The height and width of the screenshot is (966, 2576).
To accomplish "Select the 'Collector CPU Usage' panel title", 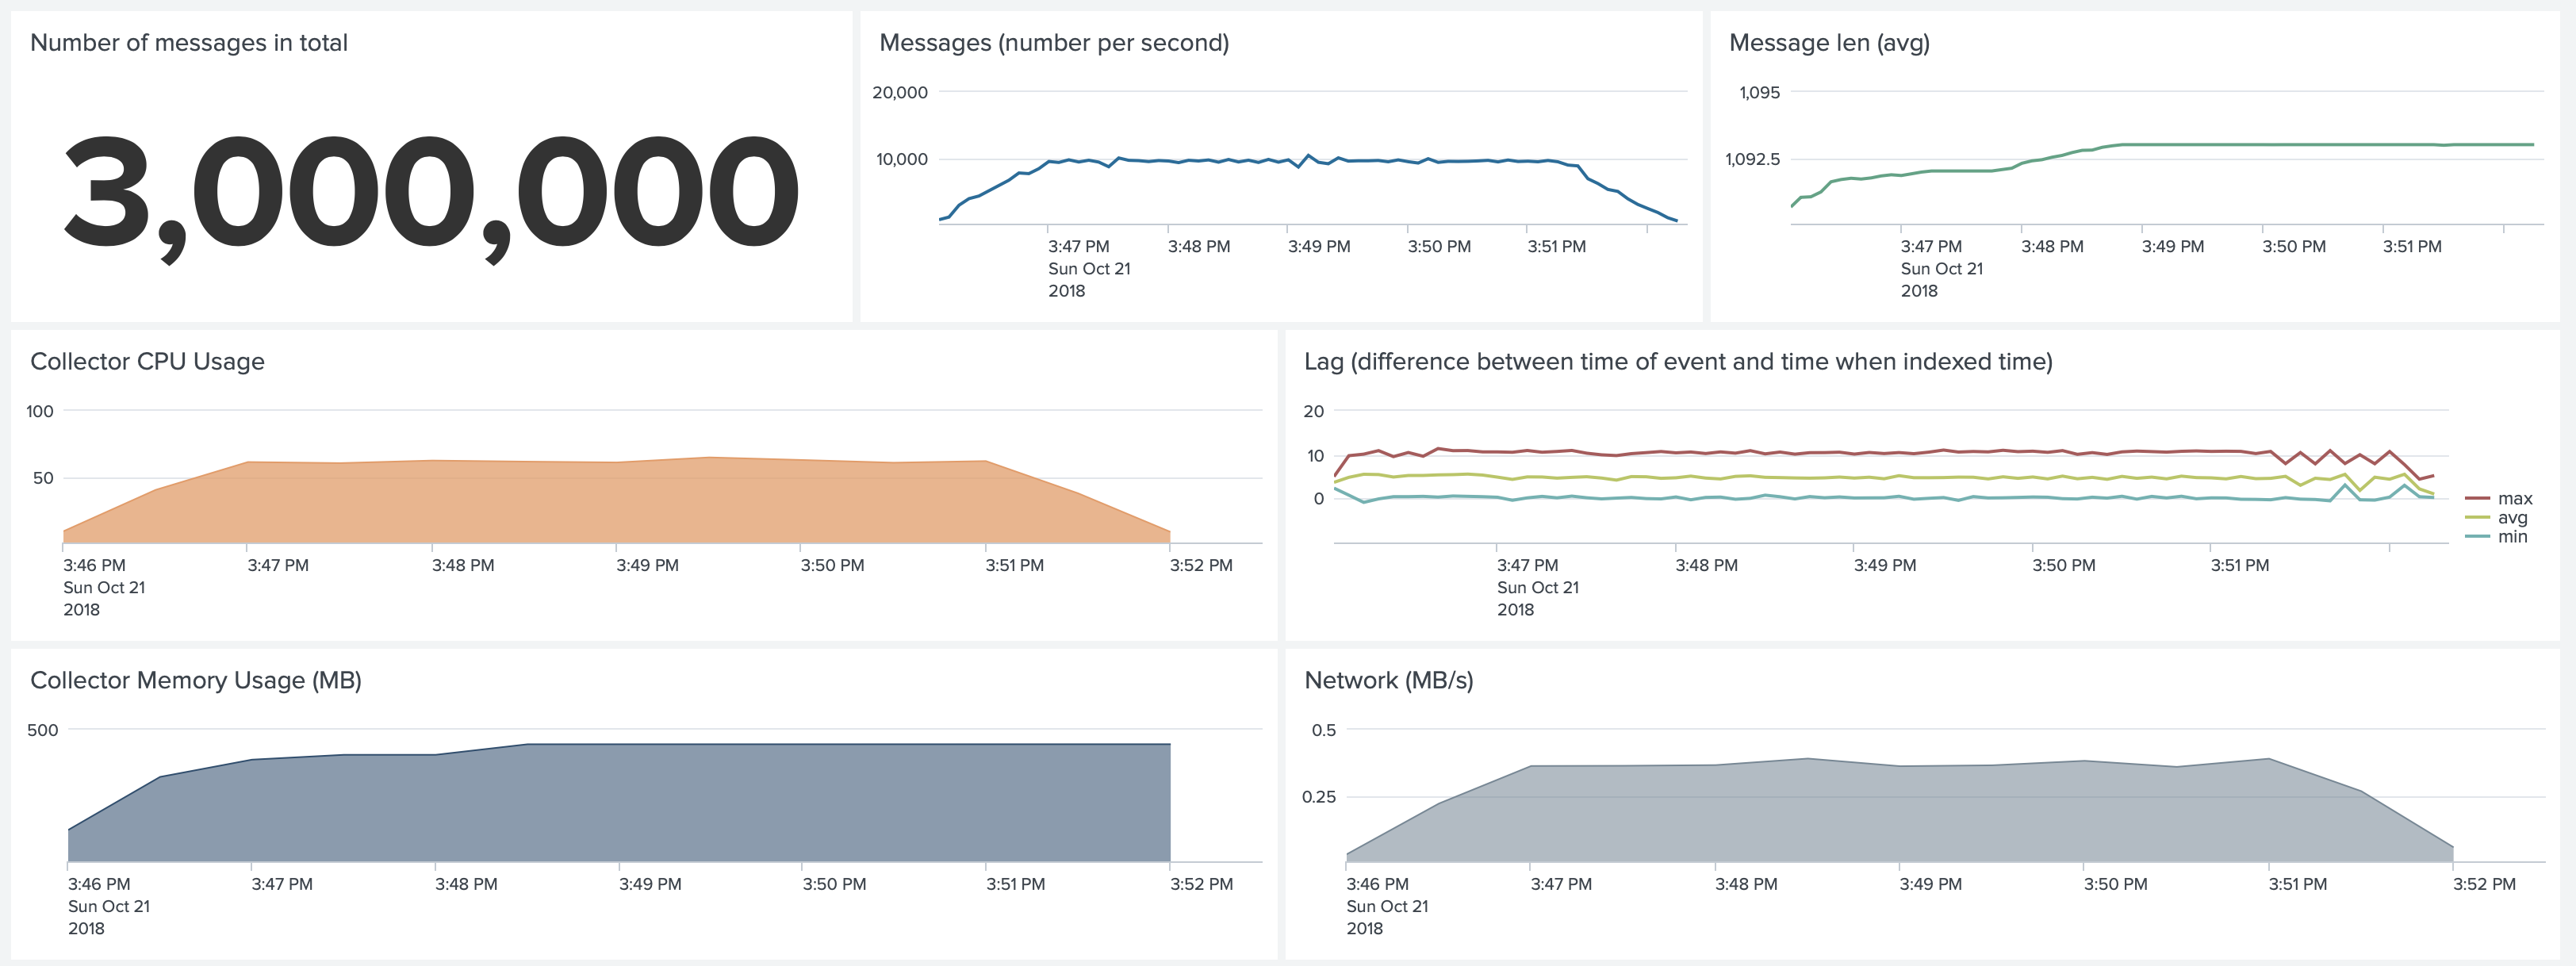I will pos(147,361).
